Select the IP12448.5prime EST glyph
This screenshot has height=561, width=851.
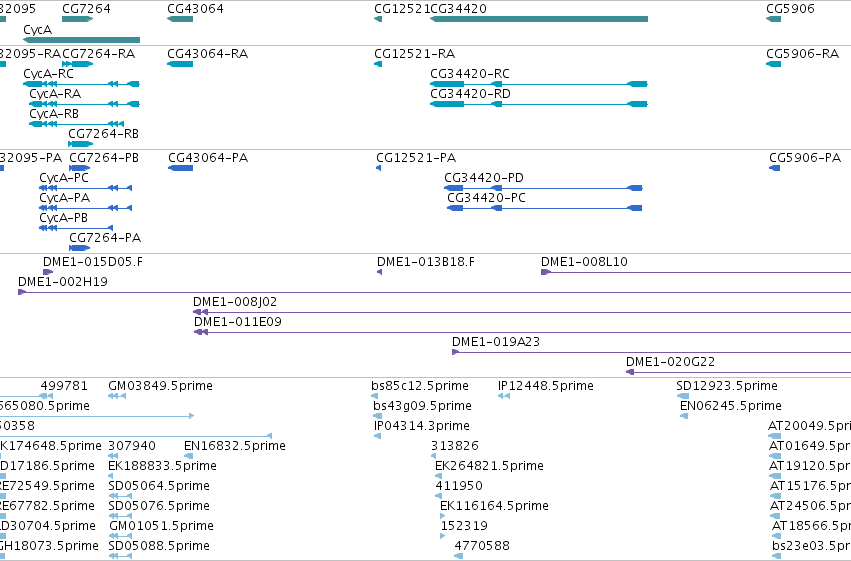[x=504, y=396]
